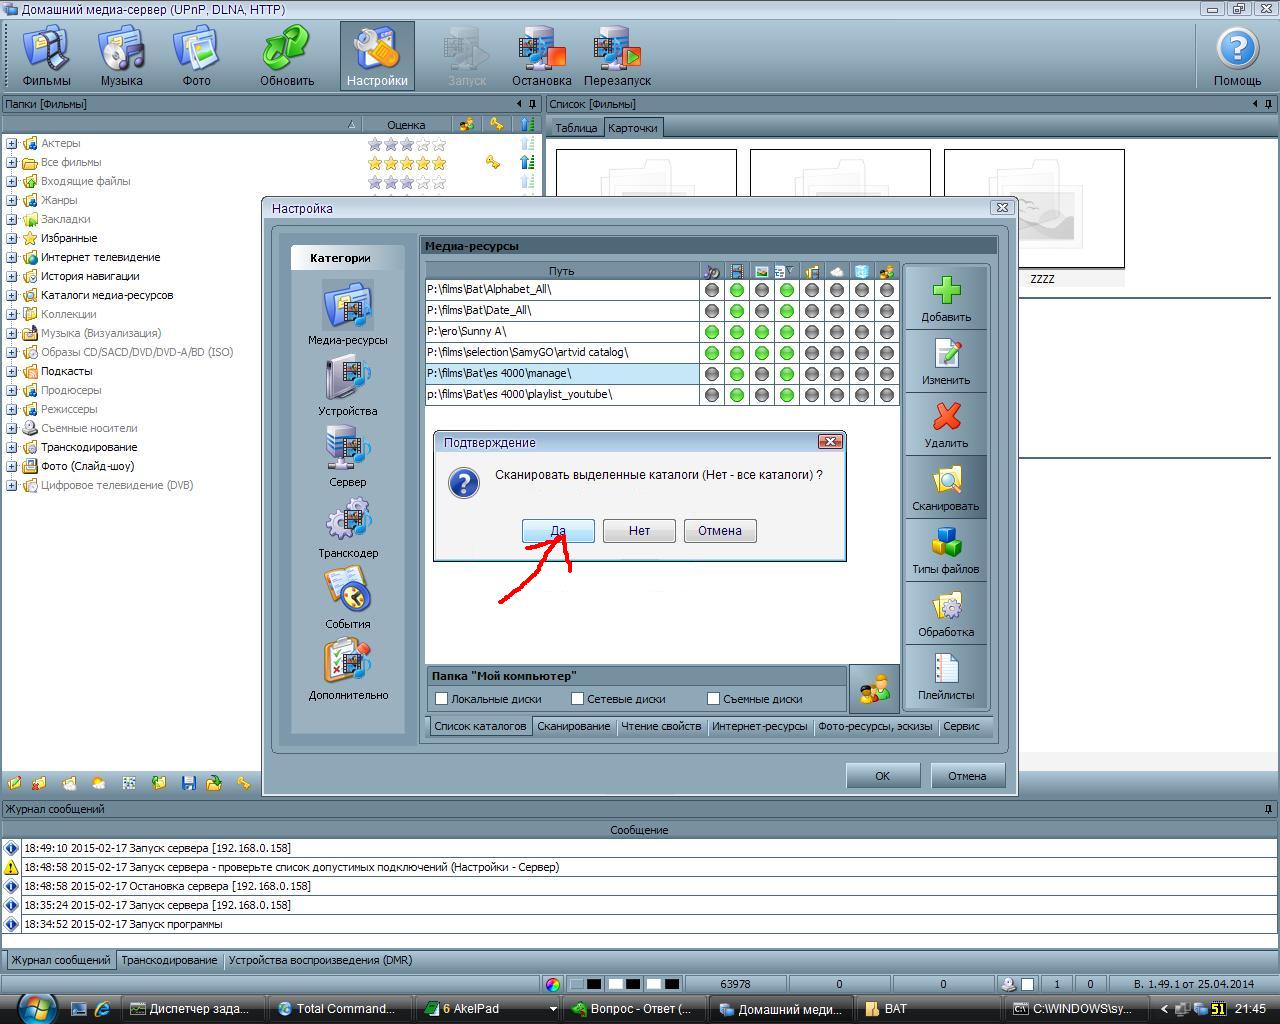This screenshot has height=1024, width=1280.
Task: Check the Съемные диски checkbox
Action: [713, 699]
